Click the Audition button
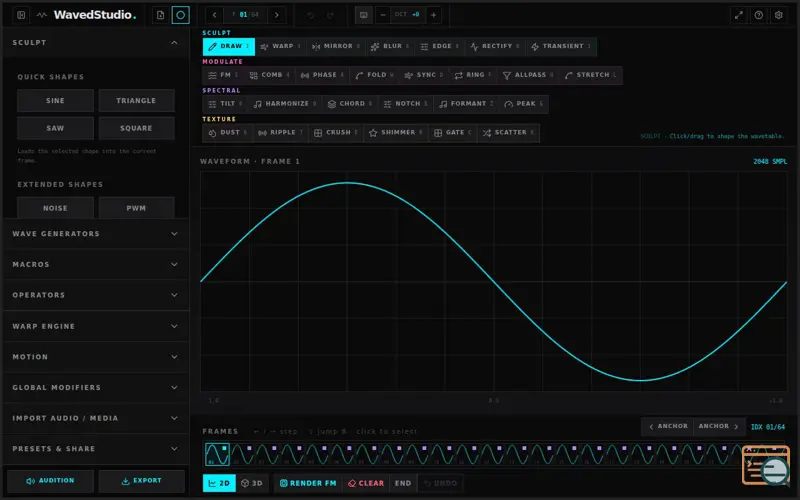800x500 pixels. coord(50,481)
